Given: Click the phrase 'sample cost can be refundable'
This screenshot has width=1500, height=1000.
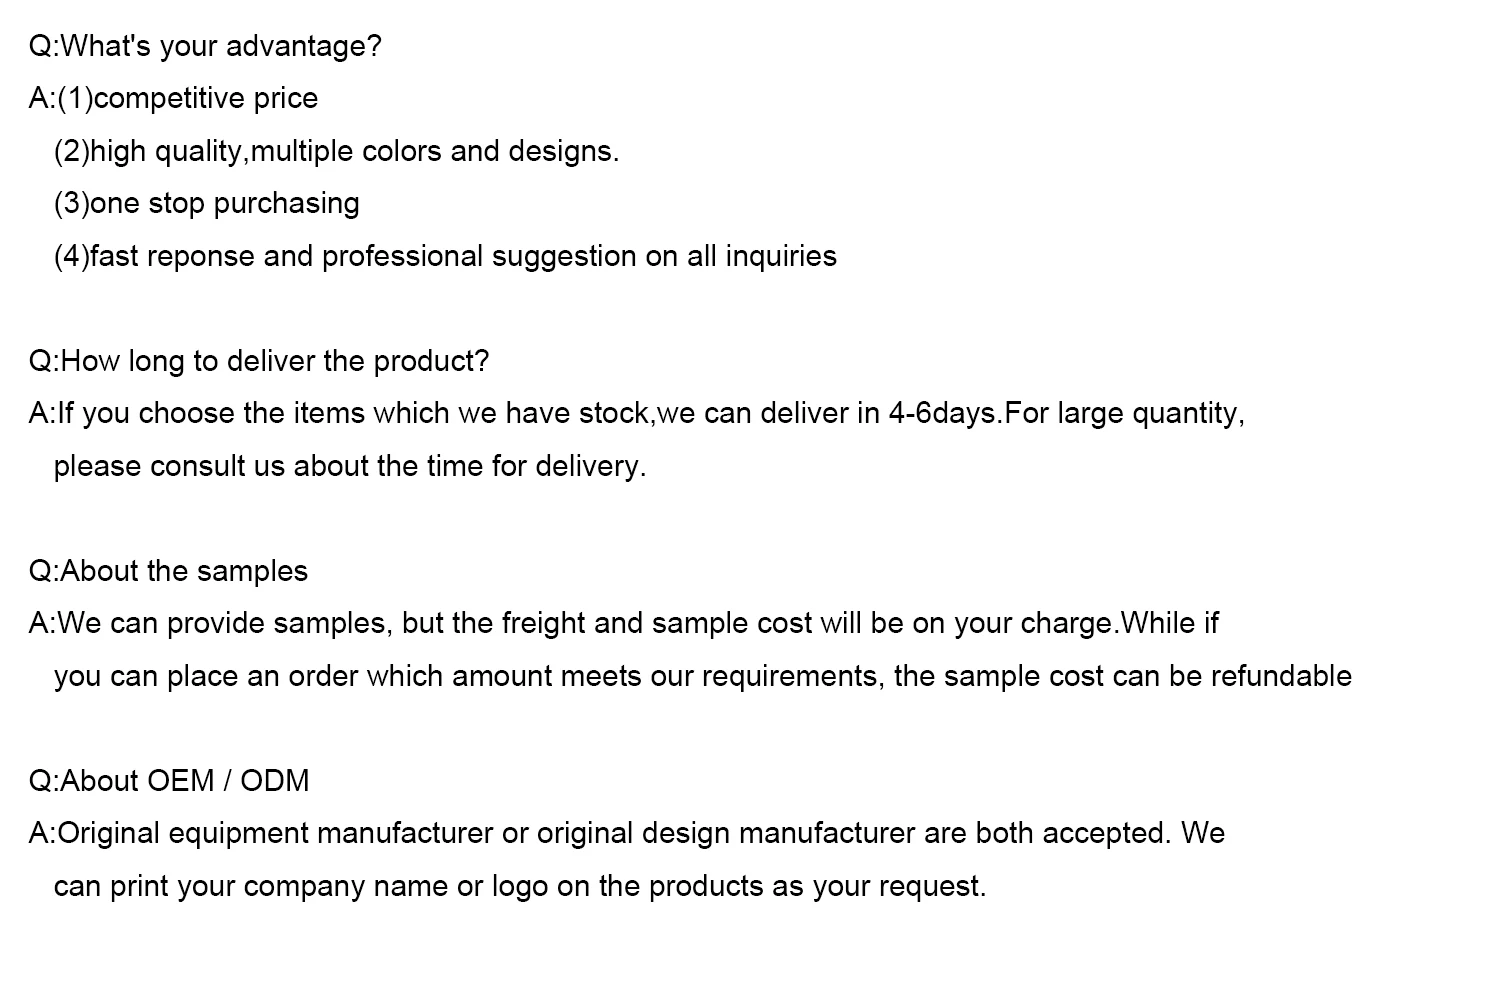Looking at the screenshot, I should (x=1148, y=677).
